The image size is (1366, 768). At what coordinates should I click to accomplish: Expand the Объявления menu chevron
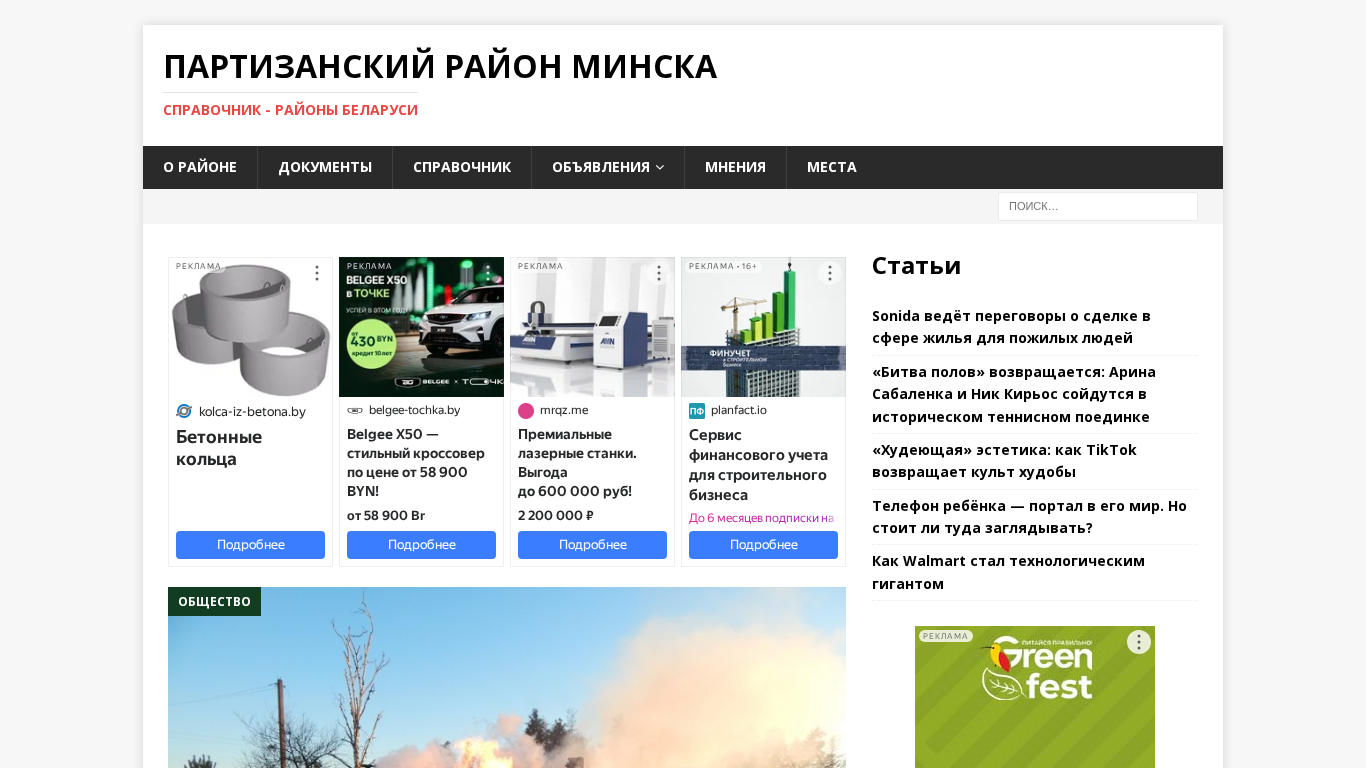point(660,168)
